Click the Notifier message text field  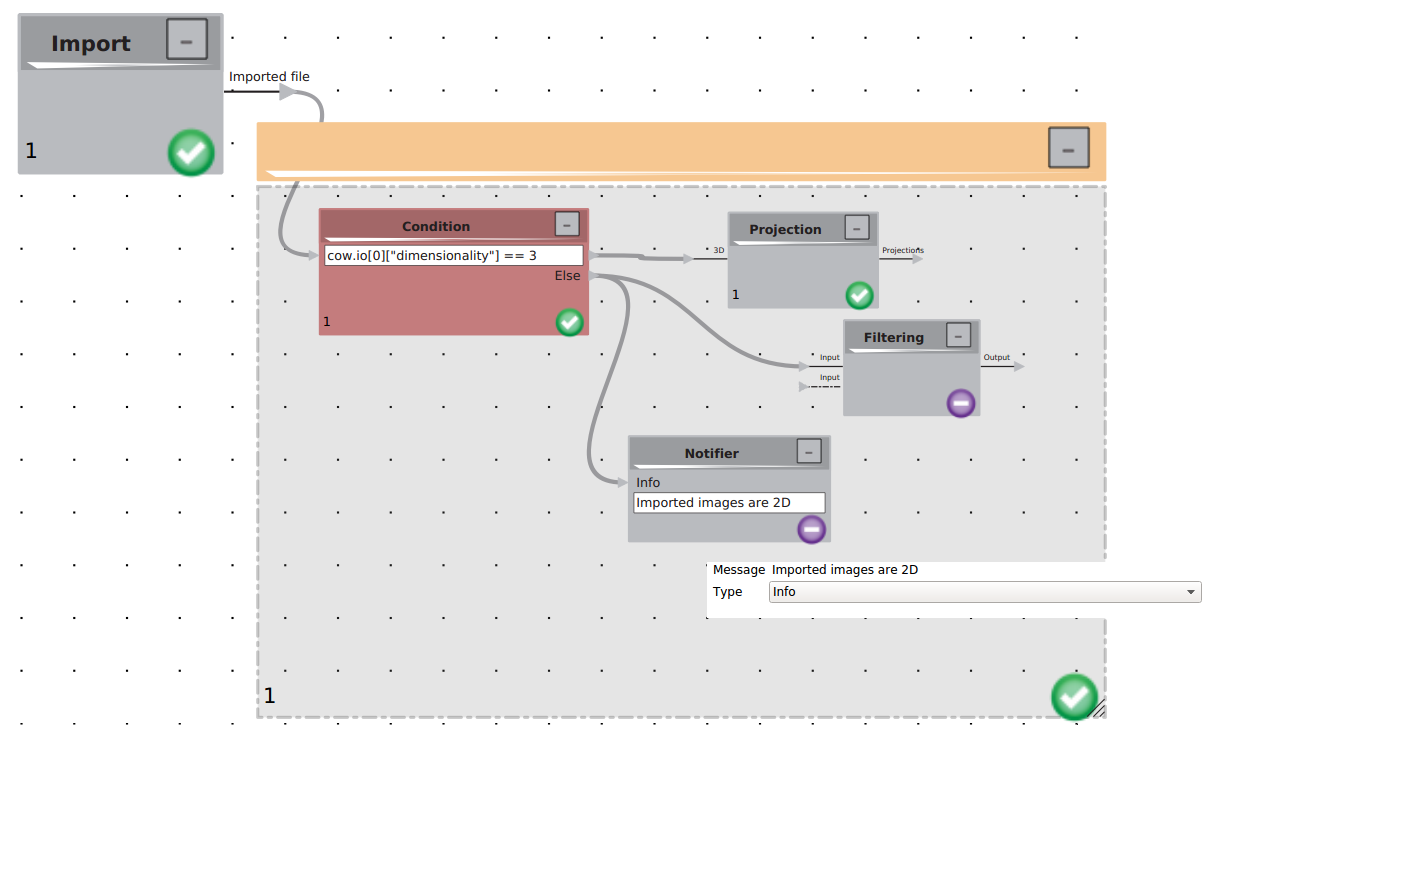click(729, 503)
